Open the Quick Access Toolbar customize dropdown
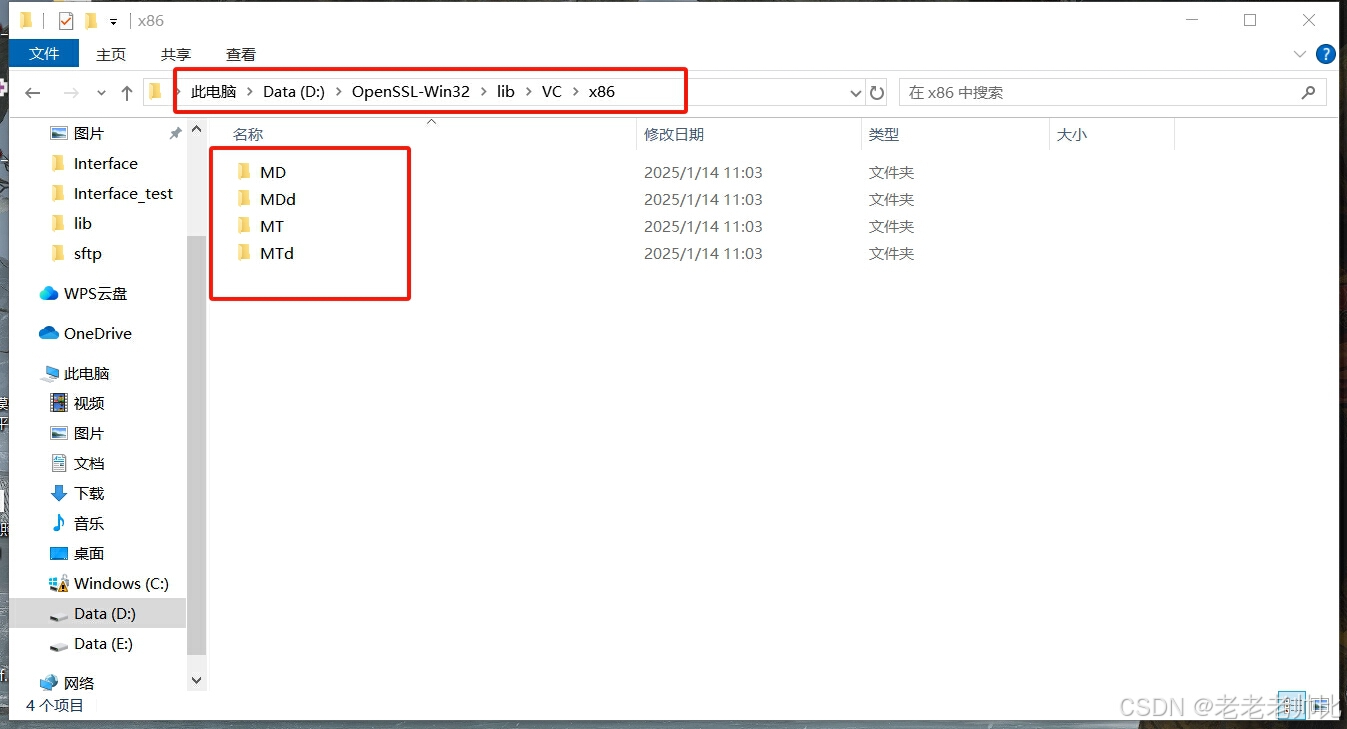 [113, 19]
